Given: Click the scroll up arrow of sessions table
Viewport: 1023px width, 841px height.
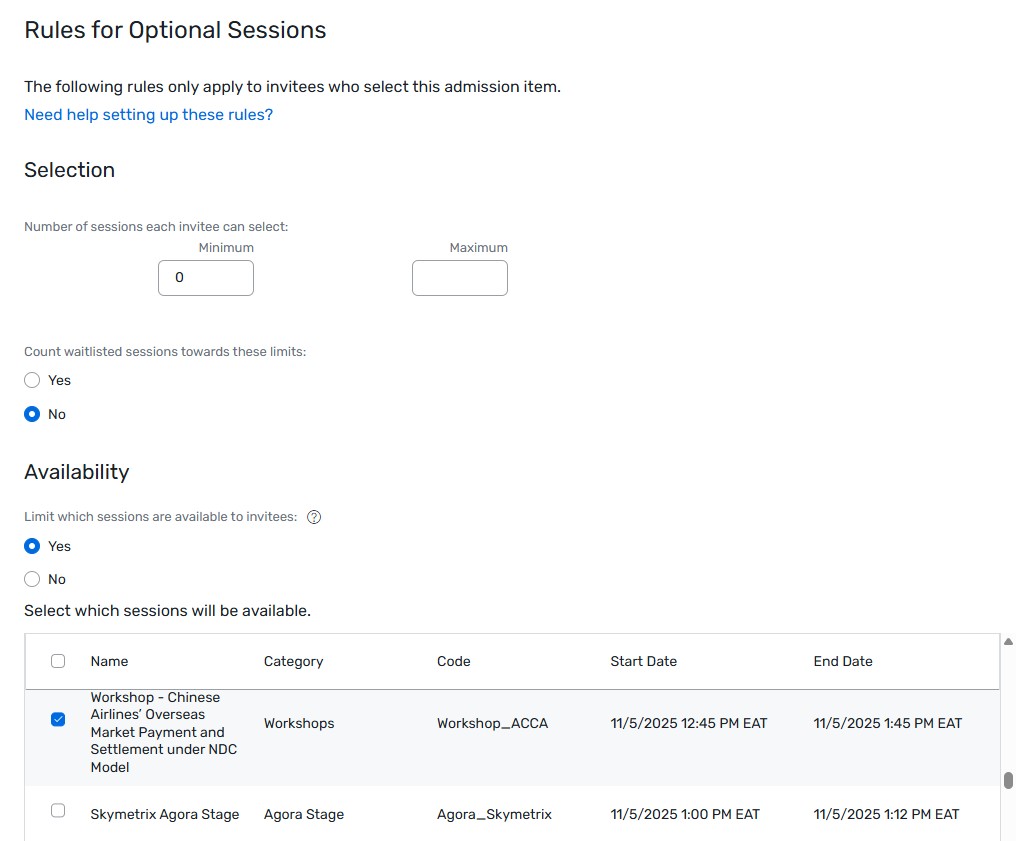Looking at the screenshot, I should click(x=1008, y=642).
